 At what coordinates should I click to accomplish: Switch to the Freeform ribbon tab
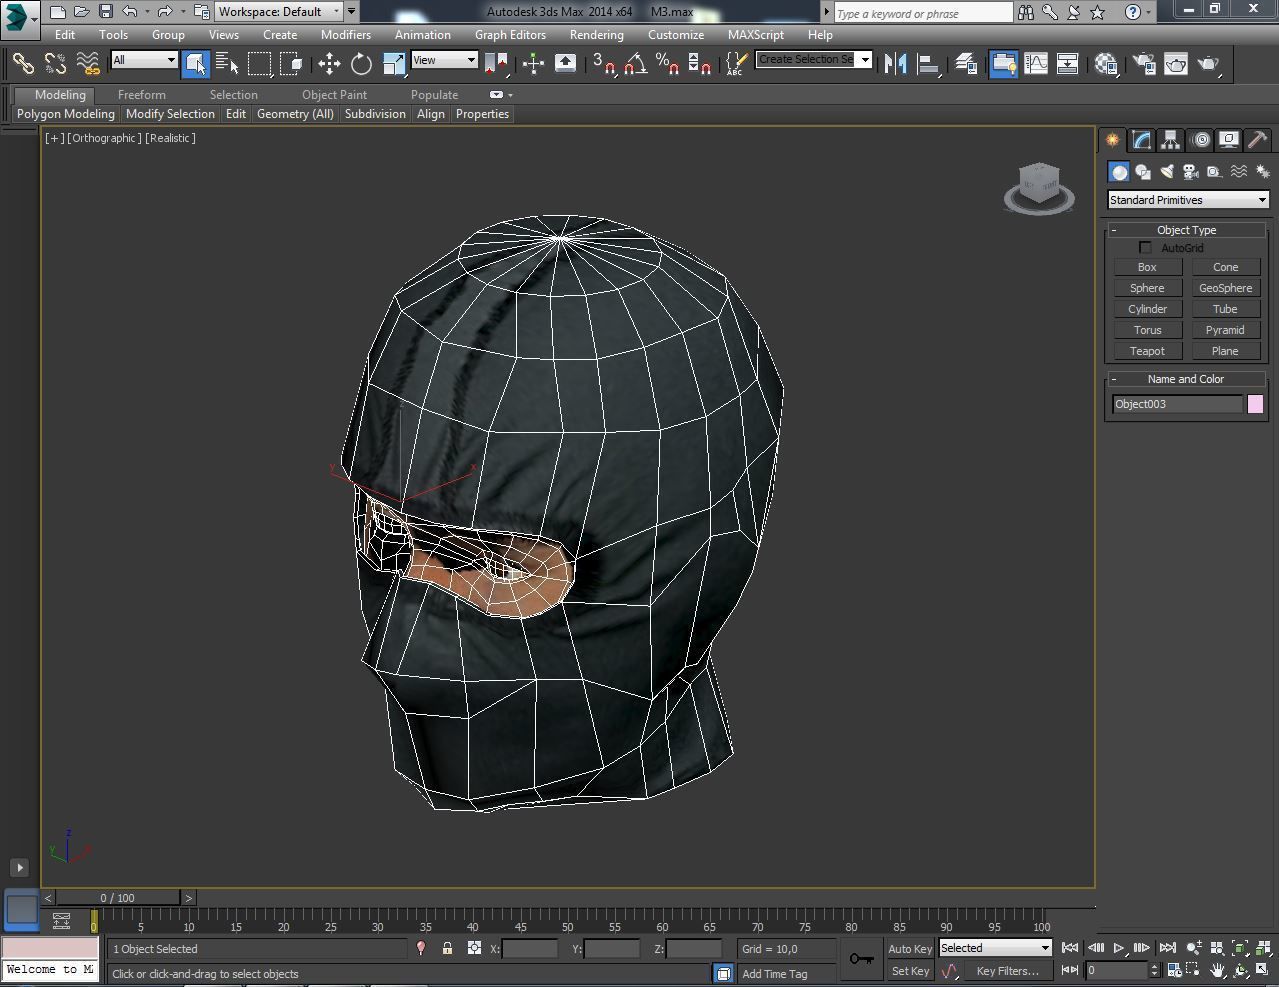coord(142,95)
